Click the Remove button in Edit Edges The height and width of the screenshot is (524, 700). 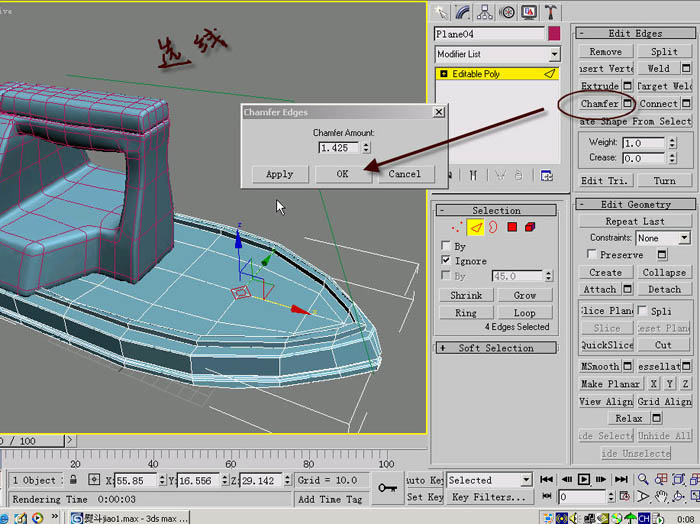coord(605,52)
